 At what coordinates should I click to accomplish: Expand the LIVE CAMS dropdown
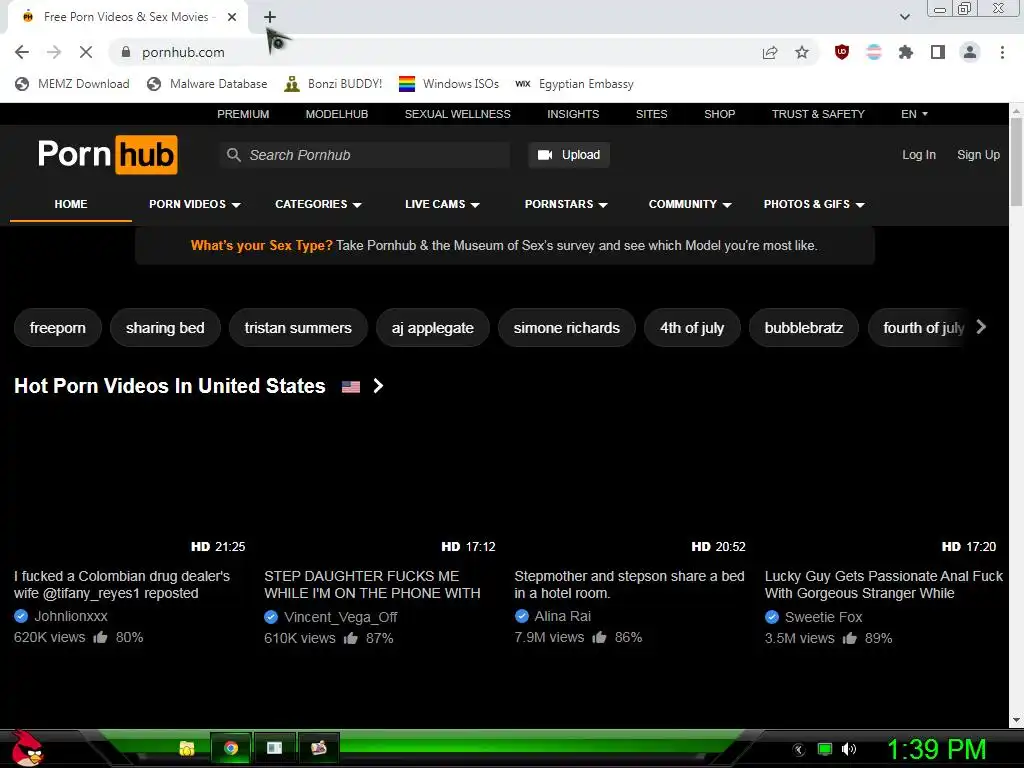pos(442,204)
